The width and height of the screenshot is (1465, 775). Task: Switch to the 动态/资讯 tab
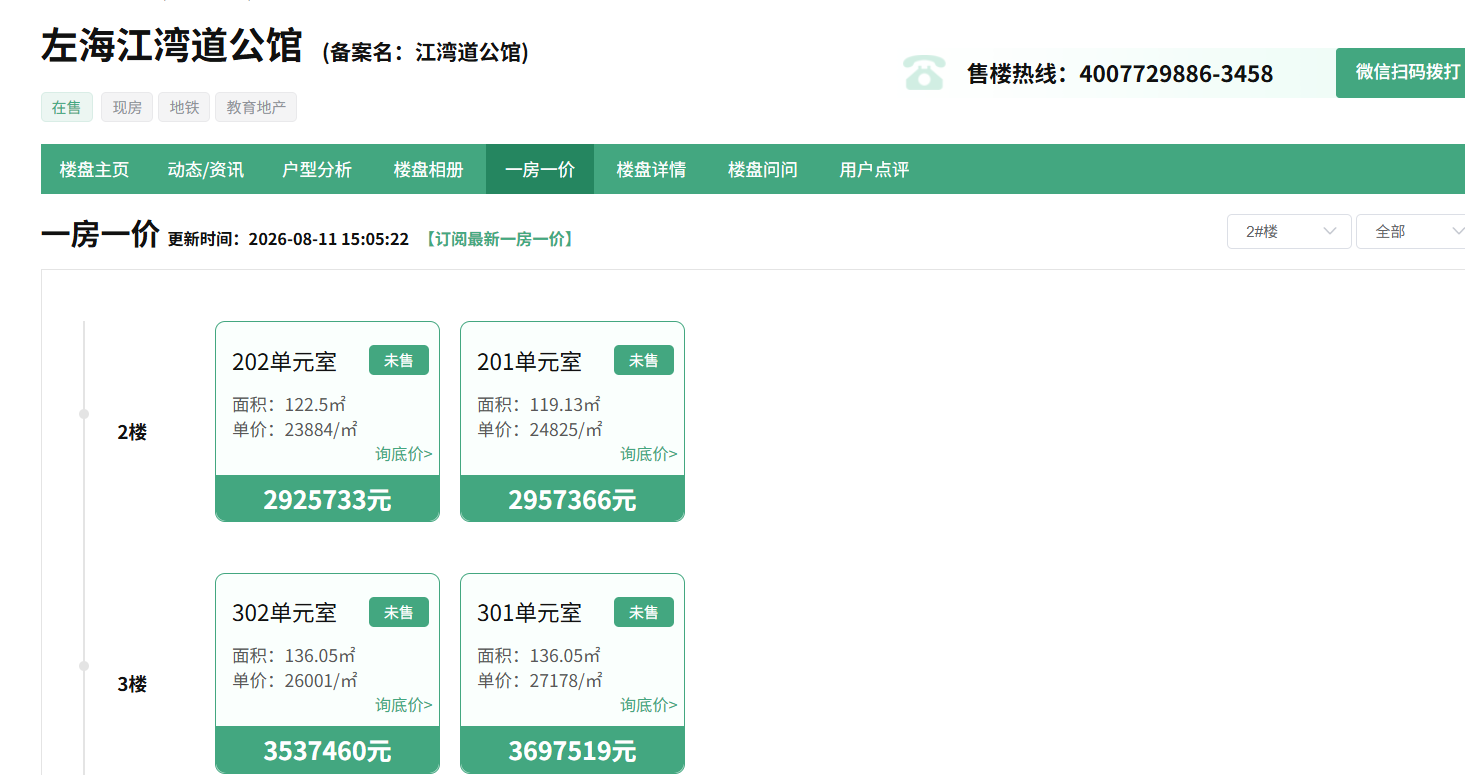pos(205,169)
